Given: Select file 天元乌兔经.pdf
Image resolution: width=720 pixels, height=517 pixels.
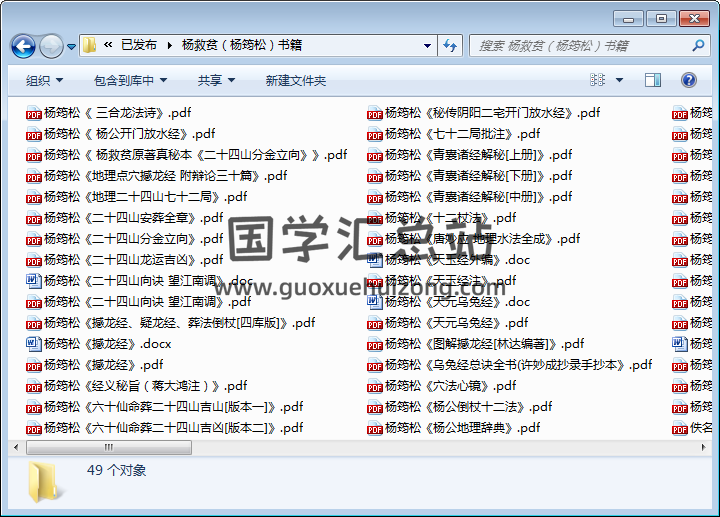Looking at the screenshot, I should [x=448, y=323].
